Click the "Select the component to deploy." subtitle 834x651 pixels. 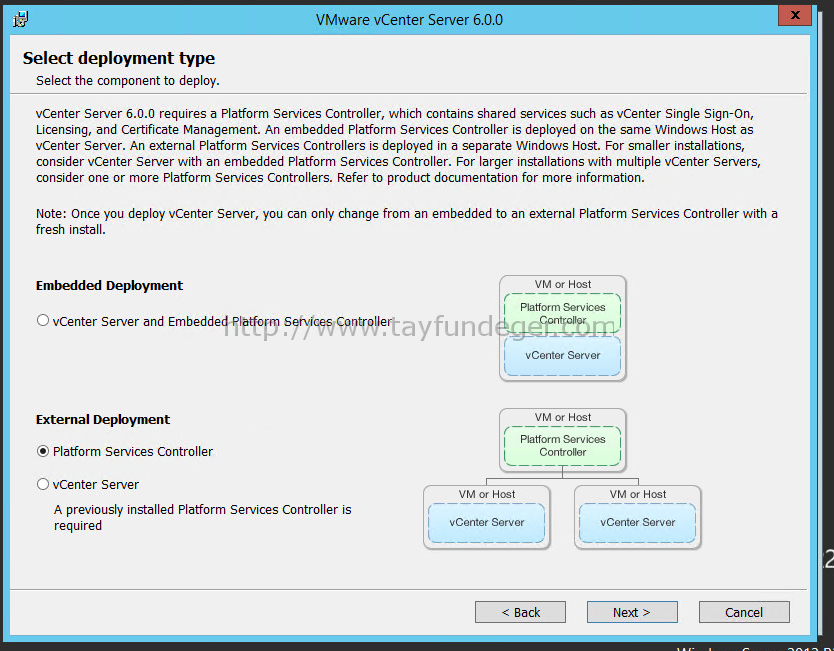click(x=128, y=81)
